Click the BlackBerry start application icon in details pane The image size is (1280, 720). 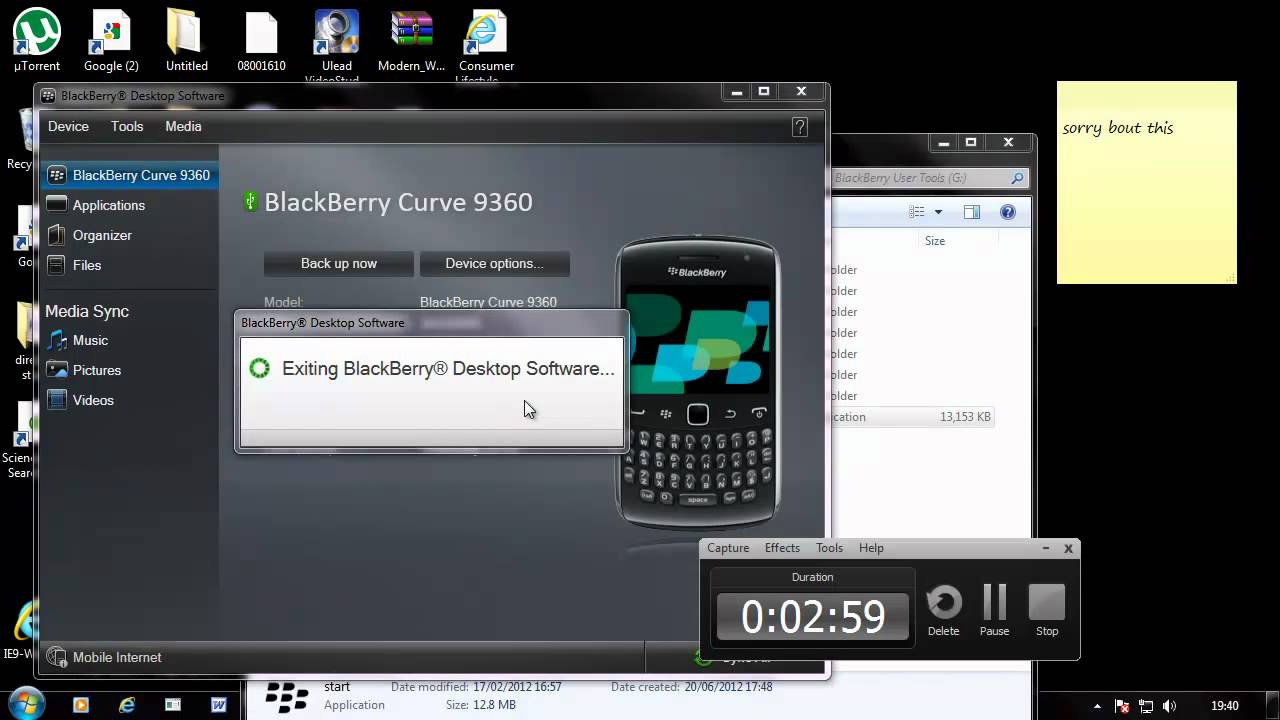[x=286, y=697]
